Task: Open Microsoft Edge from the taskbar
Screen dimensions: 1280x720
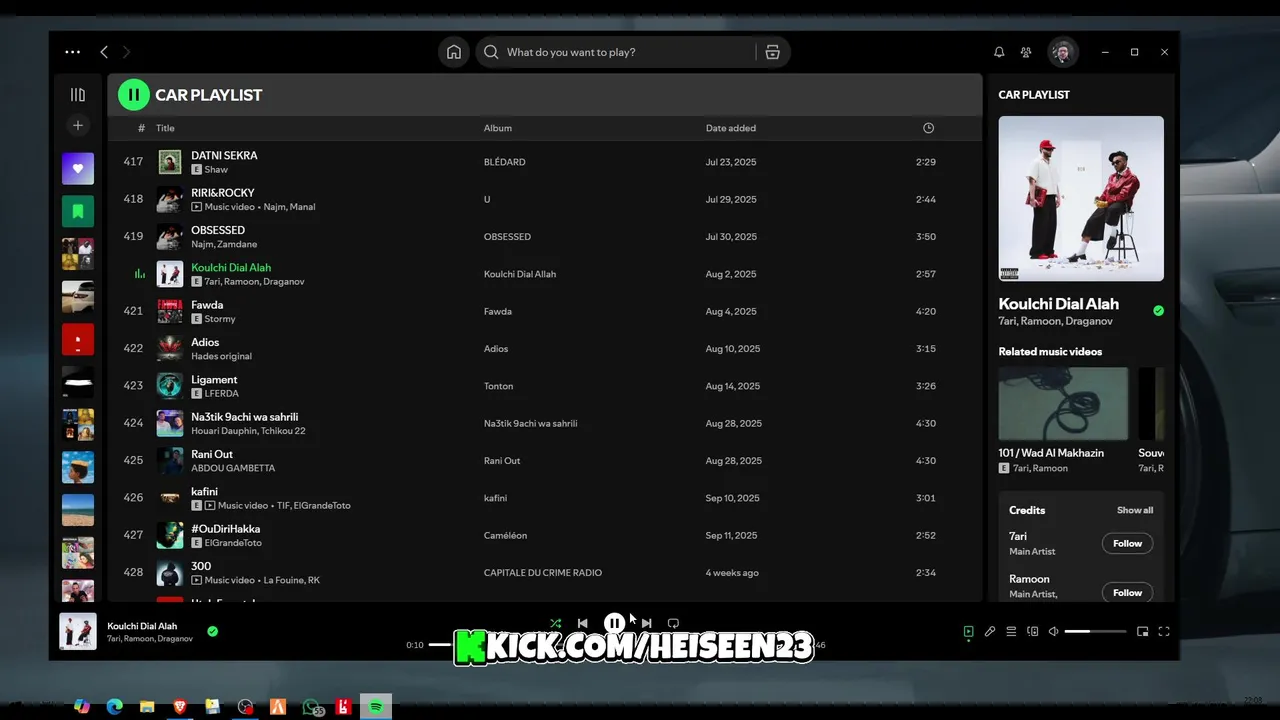Action: click(114, 706)
